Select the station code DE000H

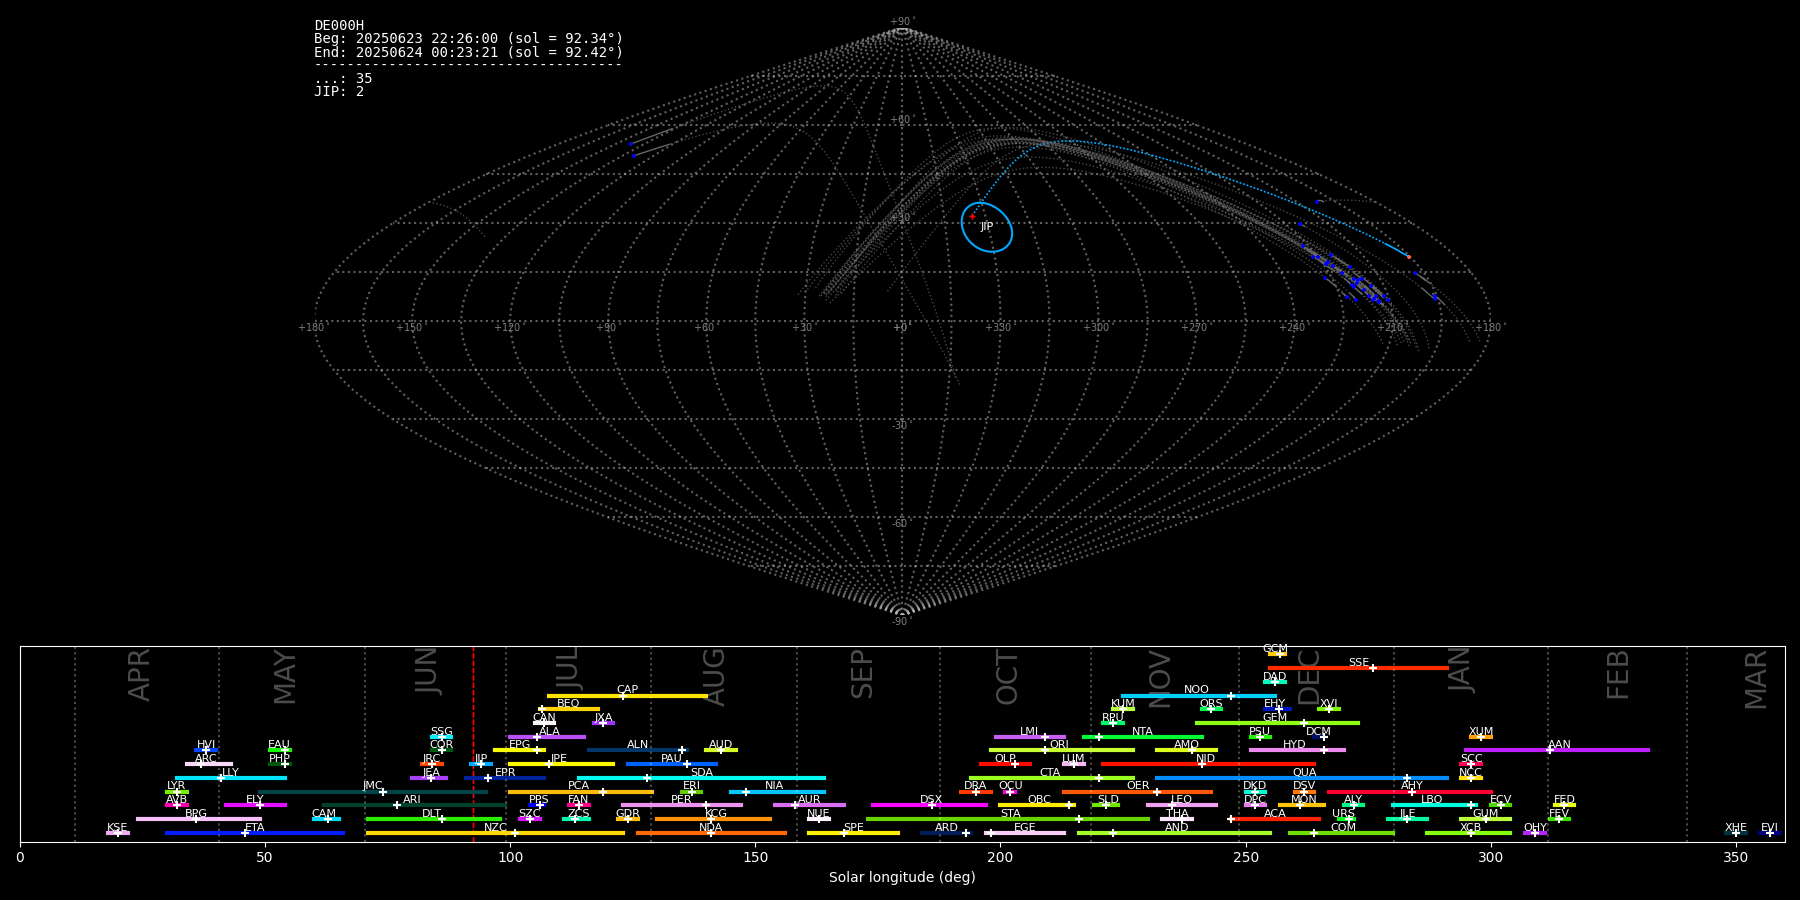(339, 26)
